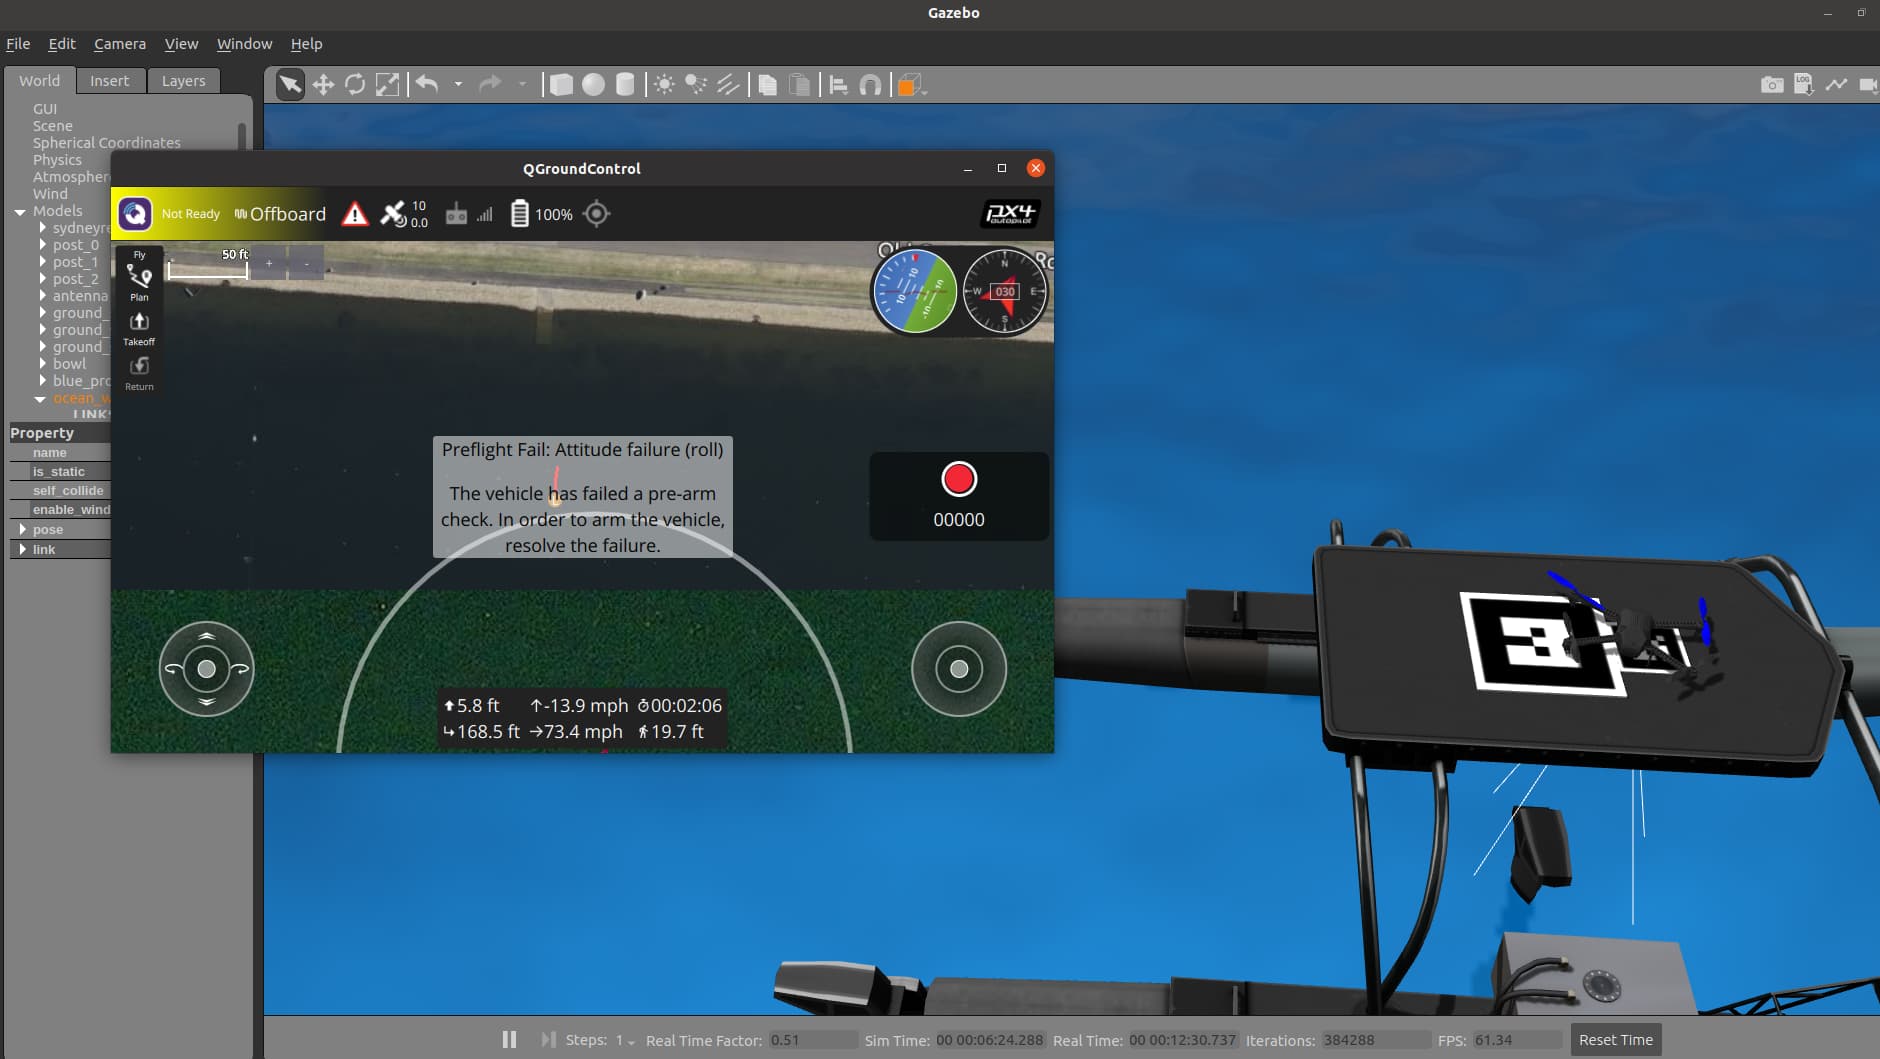Click Not Ready status in QGroundControl
The image size is (1880, 1059).
[190, 214]
